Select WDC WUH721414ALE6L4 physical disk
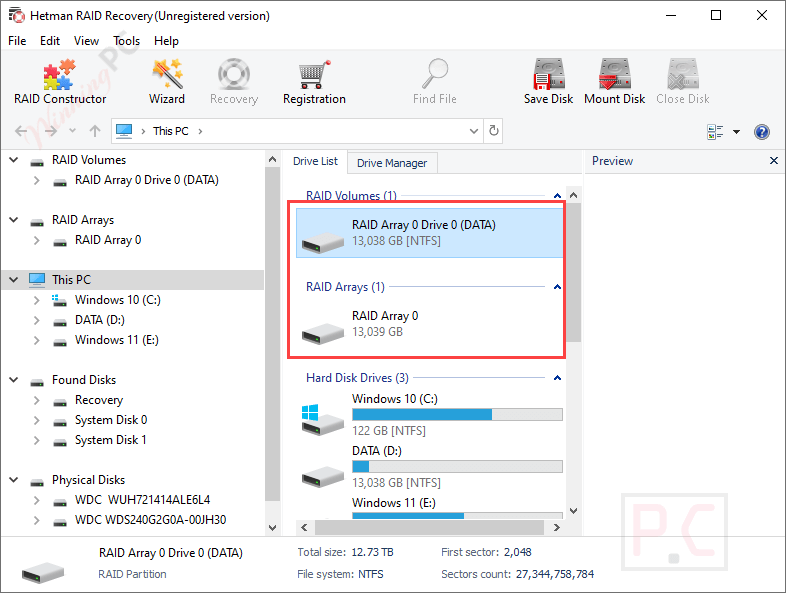This screenshot has width=786, height=593. tap(142, 500)
